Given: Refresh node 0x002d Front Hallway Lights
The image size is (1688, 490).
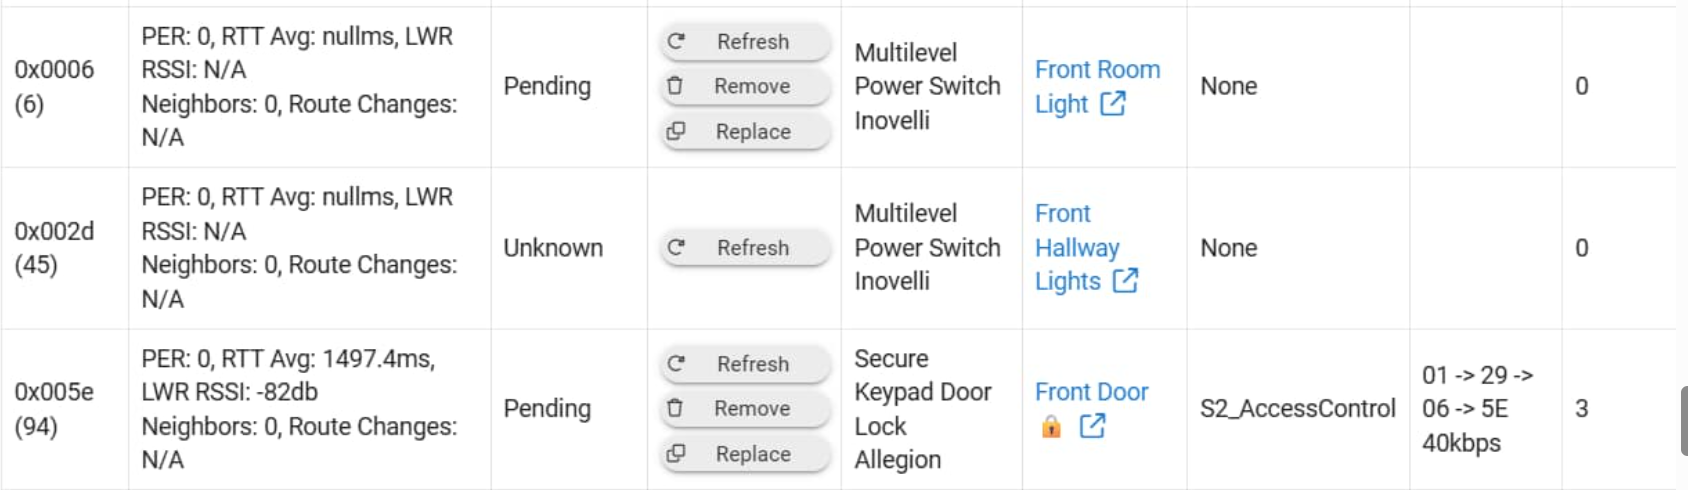Looking at the screenshot, I should 745,248.
